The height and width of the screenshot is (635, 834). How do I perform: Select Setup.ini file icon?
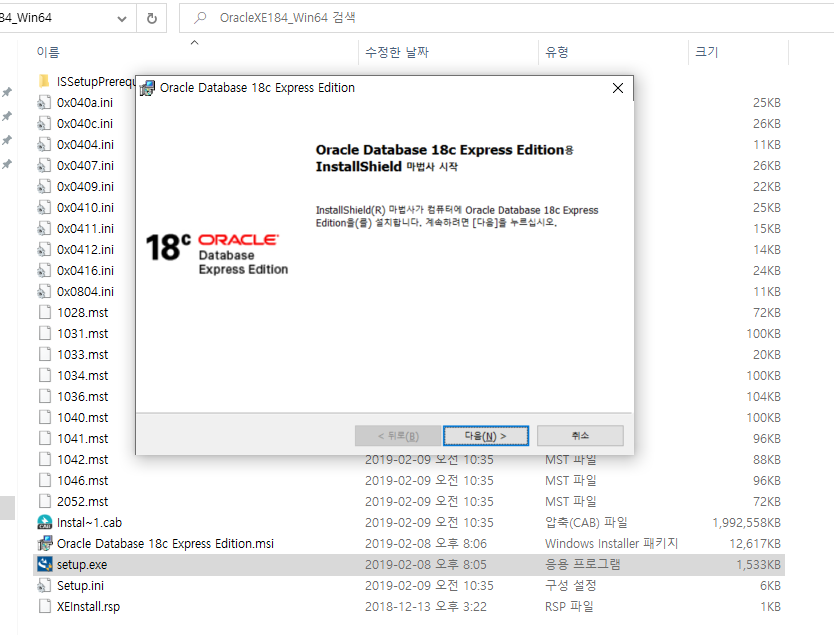[x=45, y=586]
